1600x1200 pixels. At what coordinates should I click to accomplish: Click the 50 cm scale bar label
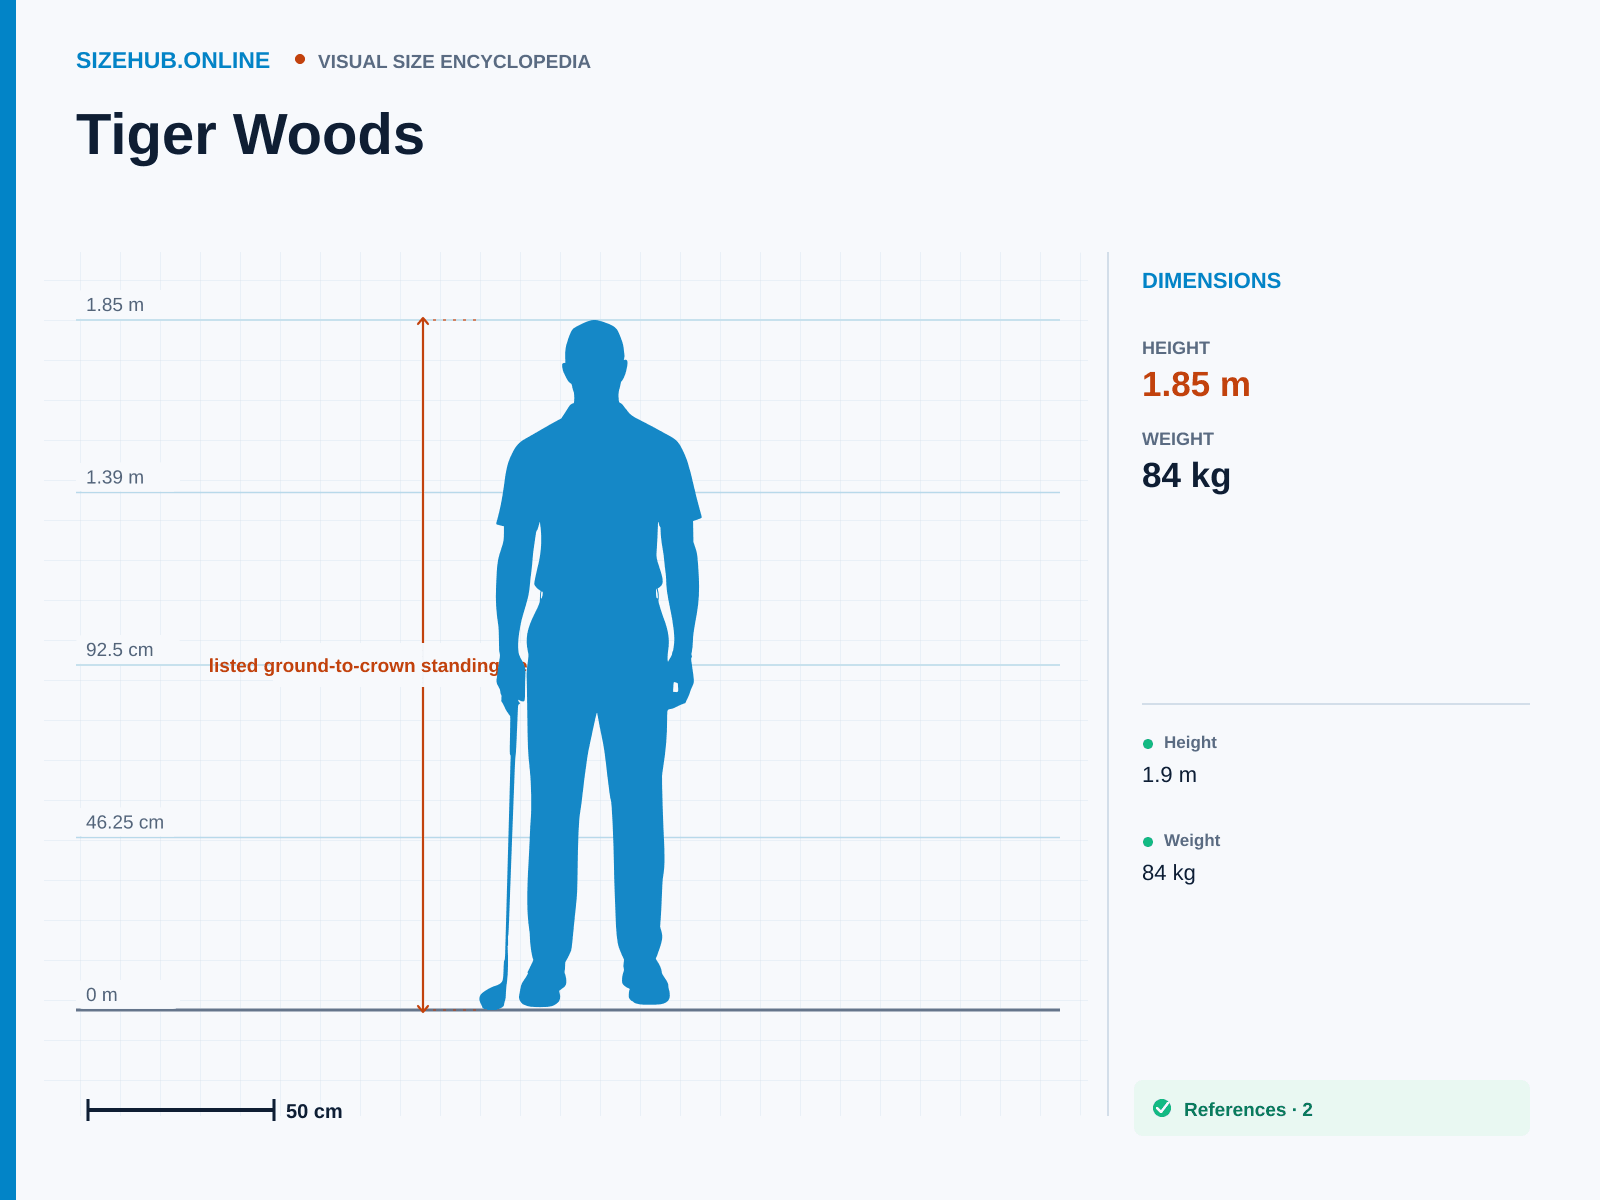(314, 1111)
